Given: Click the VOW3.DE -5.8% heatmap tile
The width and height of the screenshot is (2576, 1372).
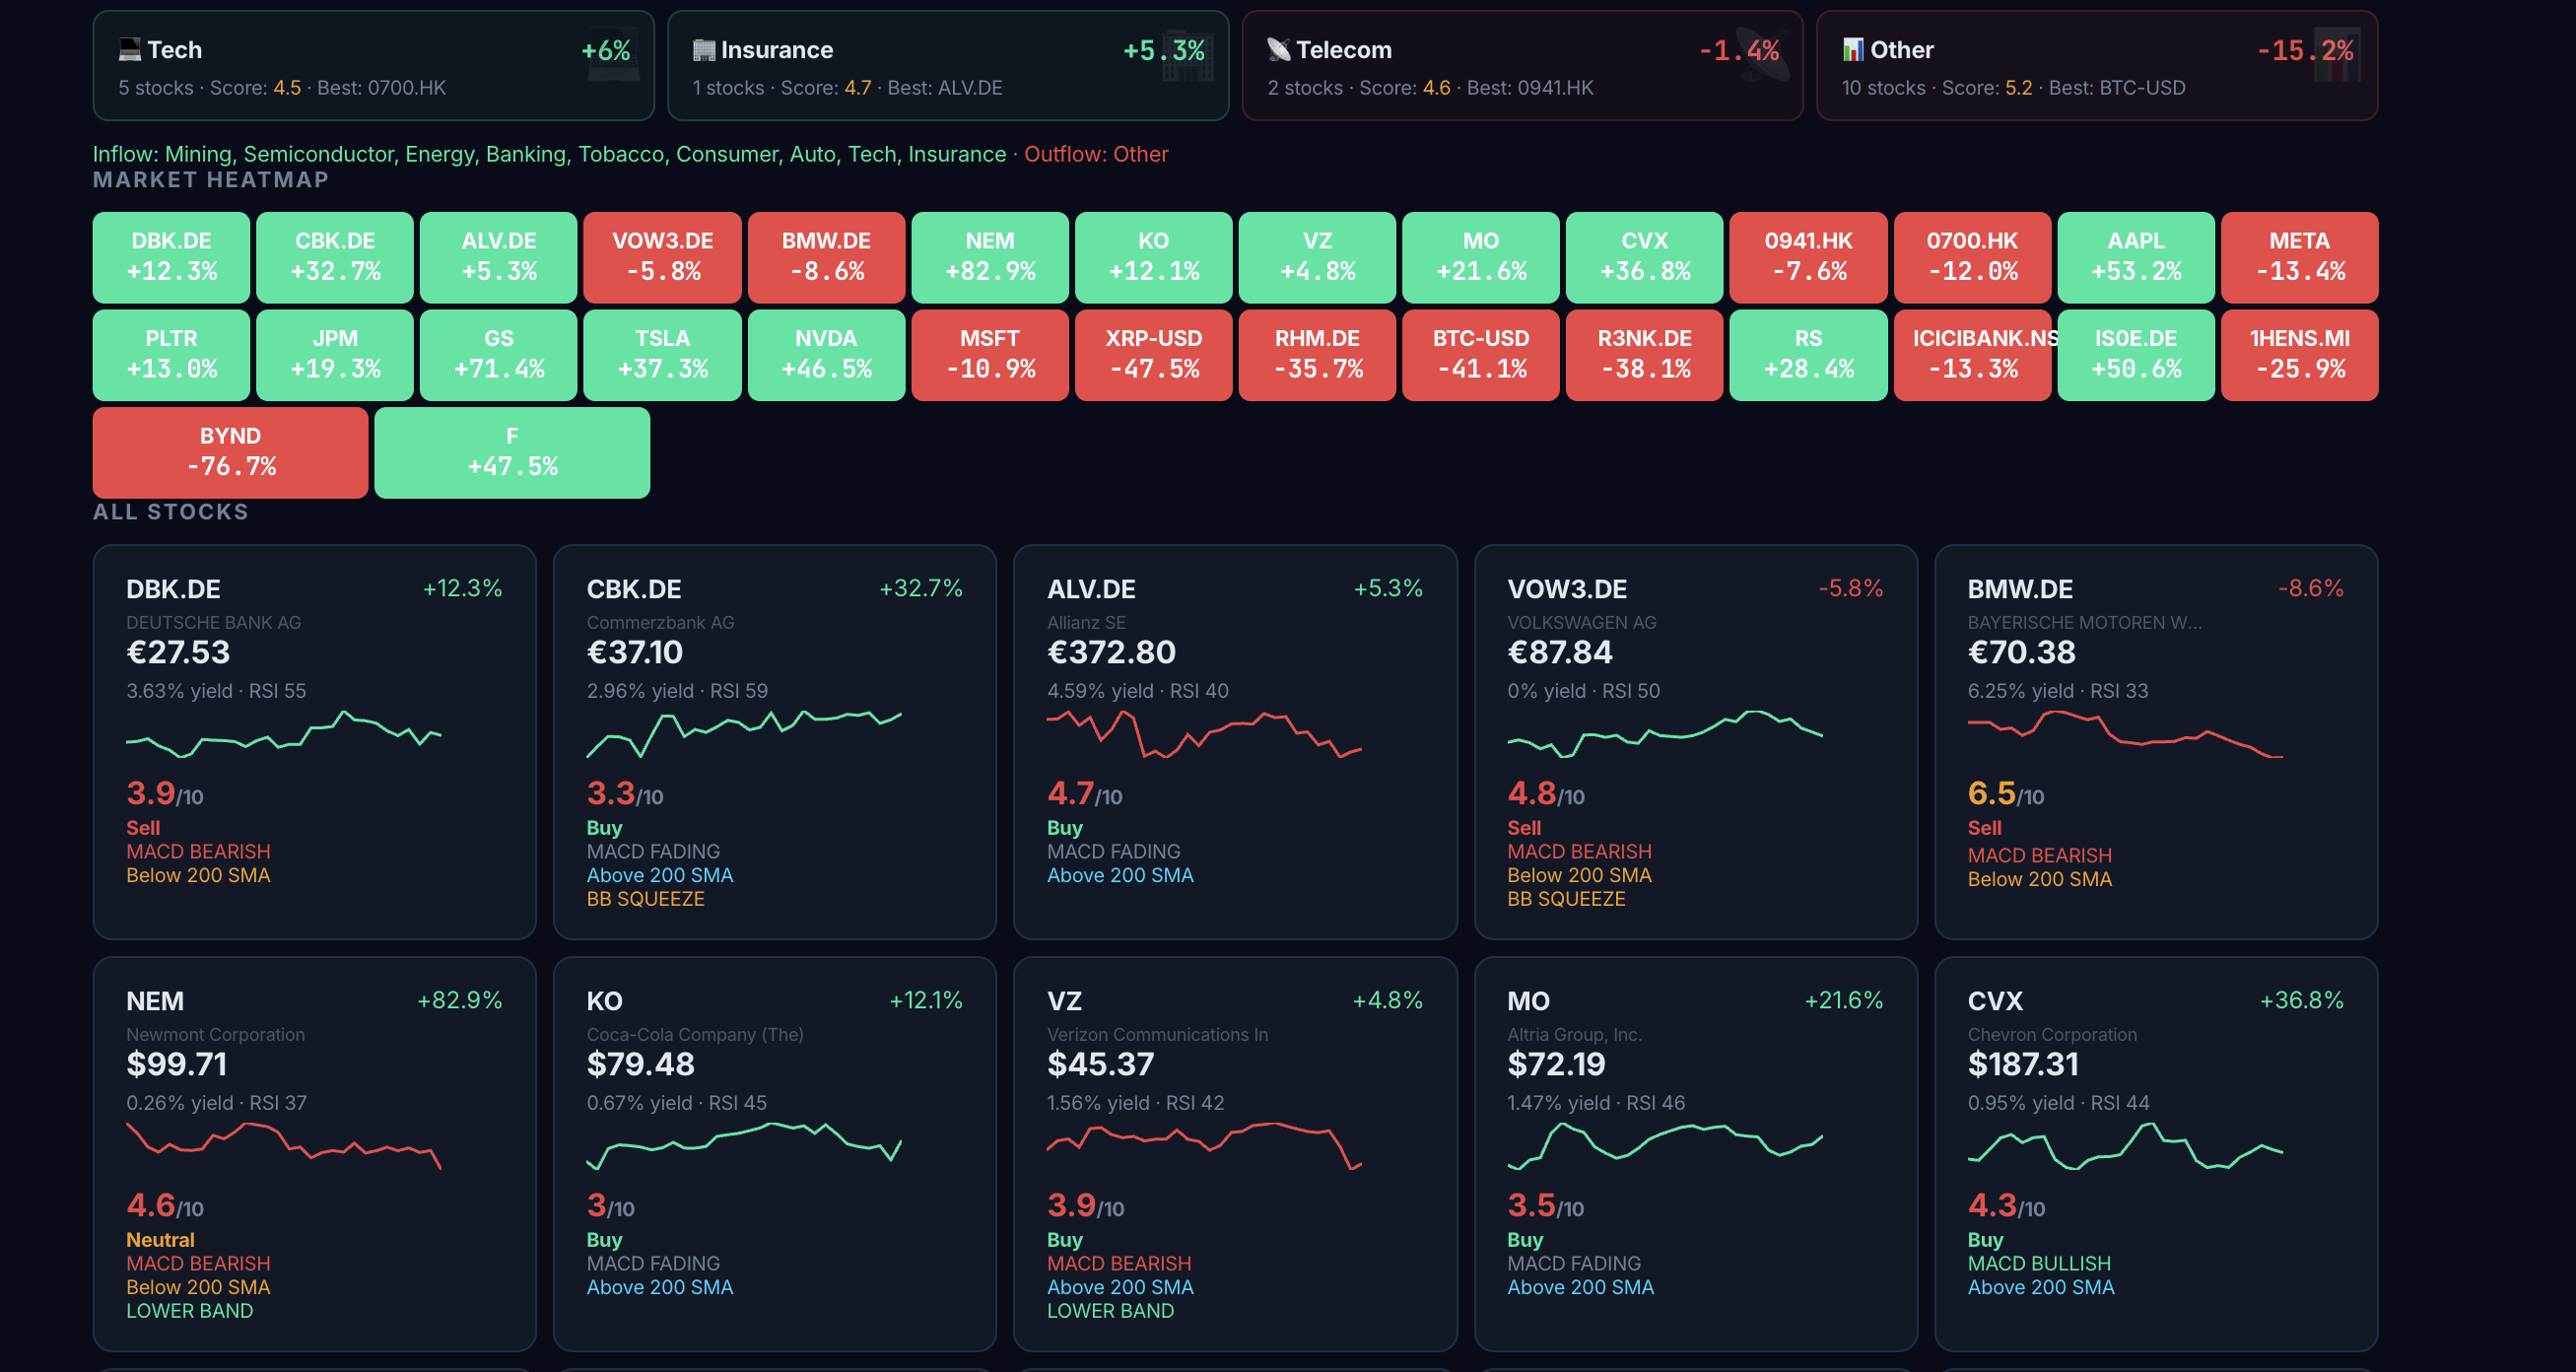Looking at the screenshot, I should pos(663,257).
